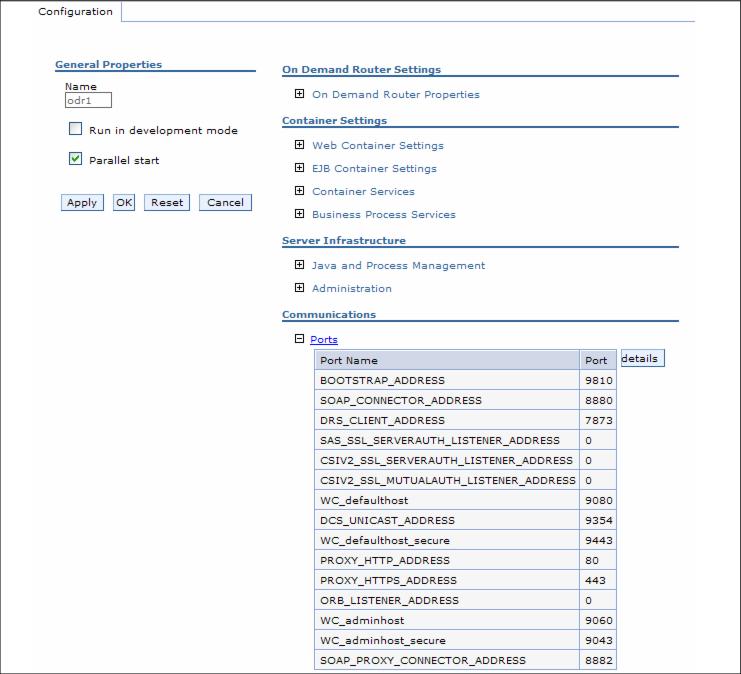Click the Name field containing odr1
Image resolution: width=741 pixels, height=674 pixels.
click(88, 100)
